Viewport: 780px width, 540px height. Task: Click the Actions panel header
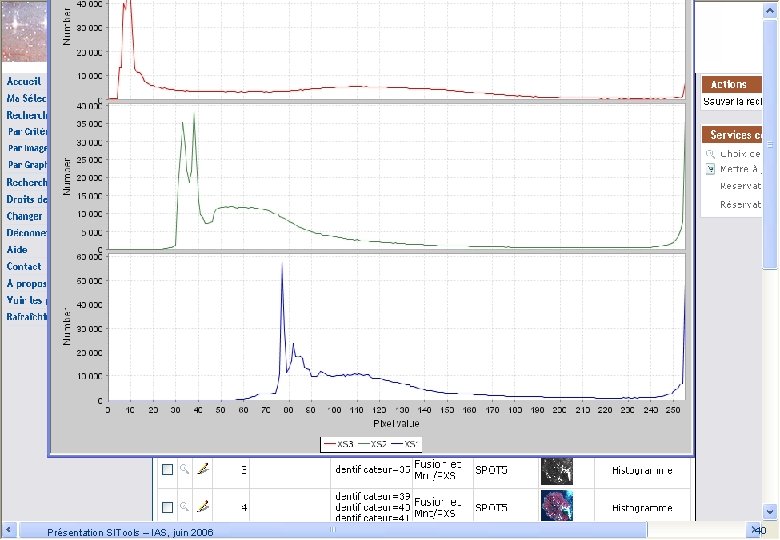tap(732, 84)
